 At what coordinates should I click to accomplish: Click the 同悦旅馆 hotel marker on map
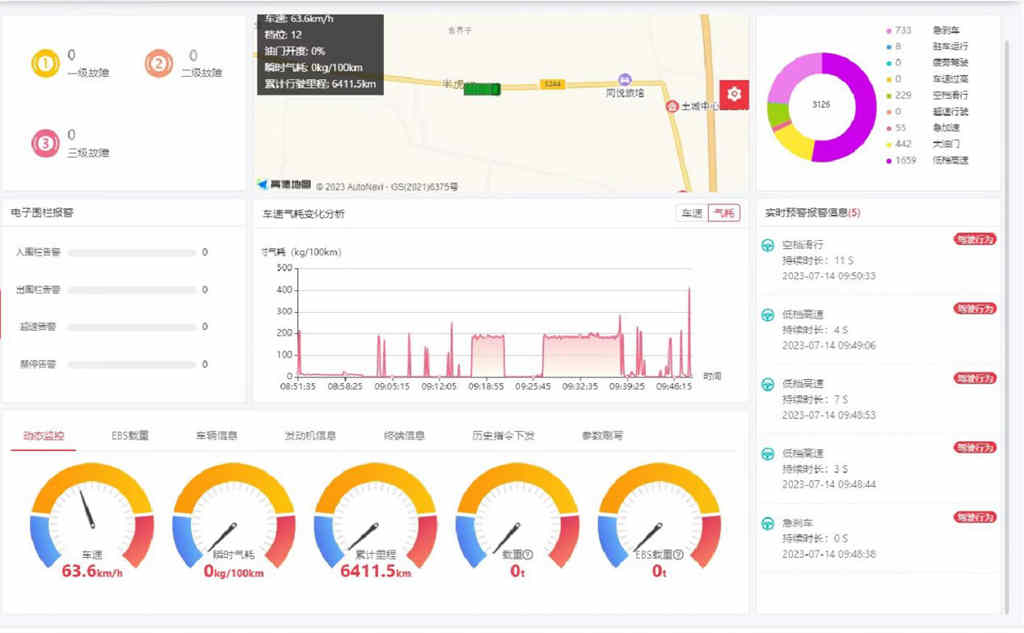(x=625, y=80)
